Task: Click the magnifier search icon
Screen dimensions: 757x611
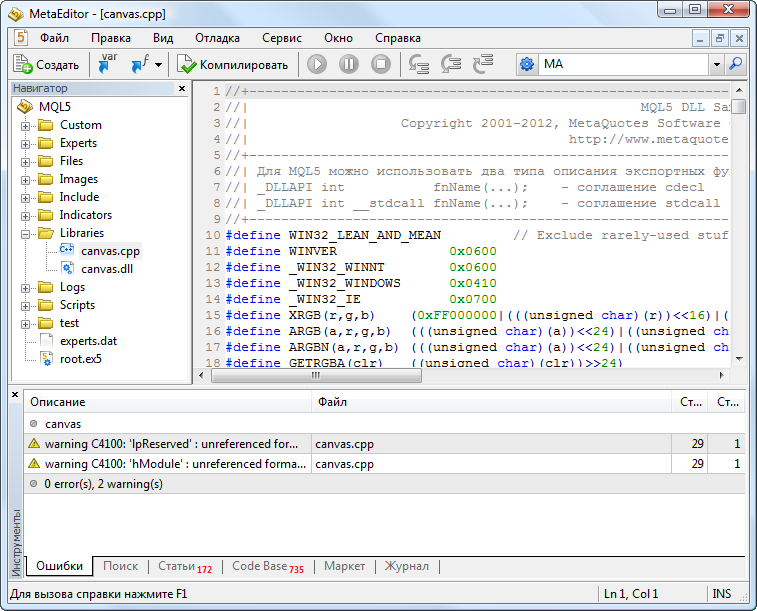Action: coord(735,64)
